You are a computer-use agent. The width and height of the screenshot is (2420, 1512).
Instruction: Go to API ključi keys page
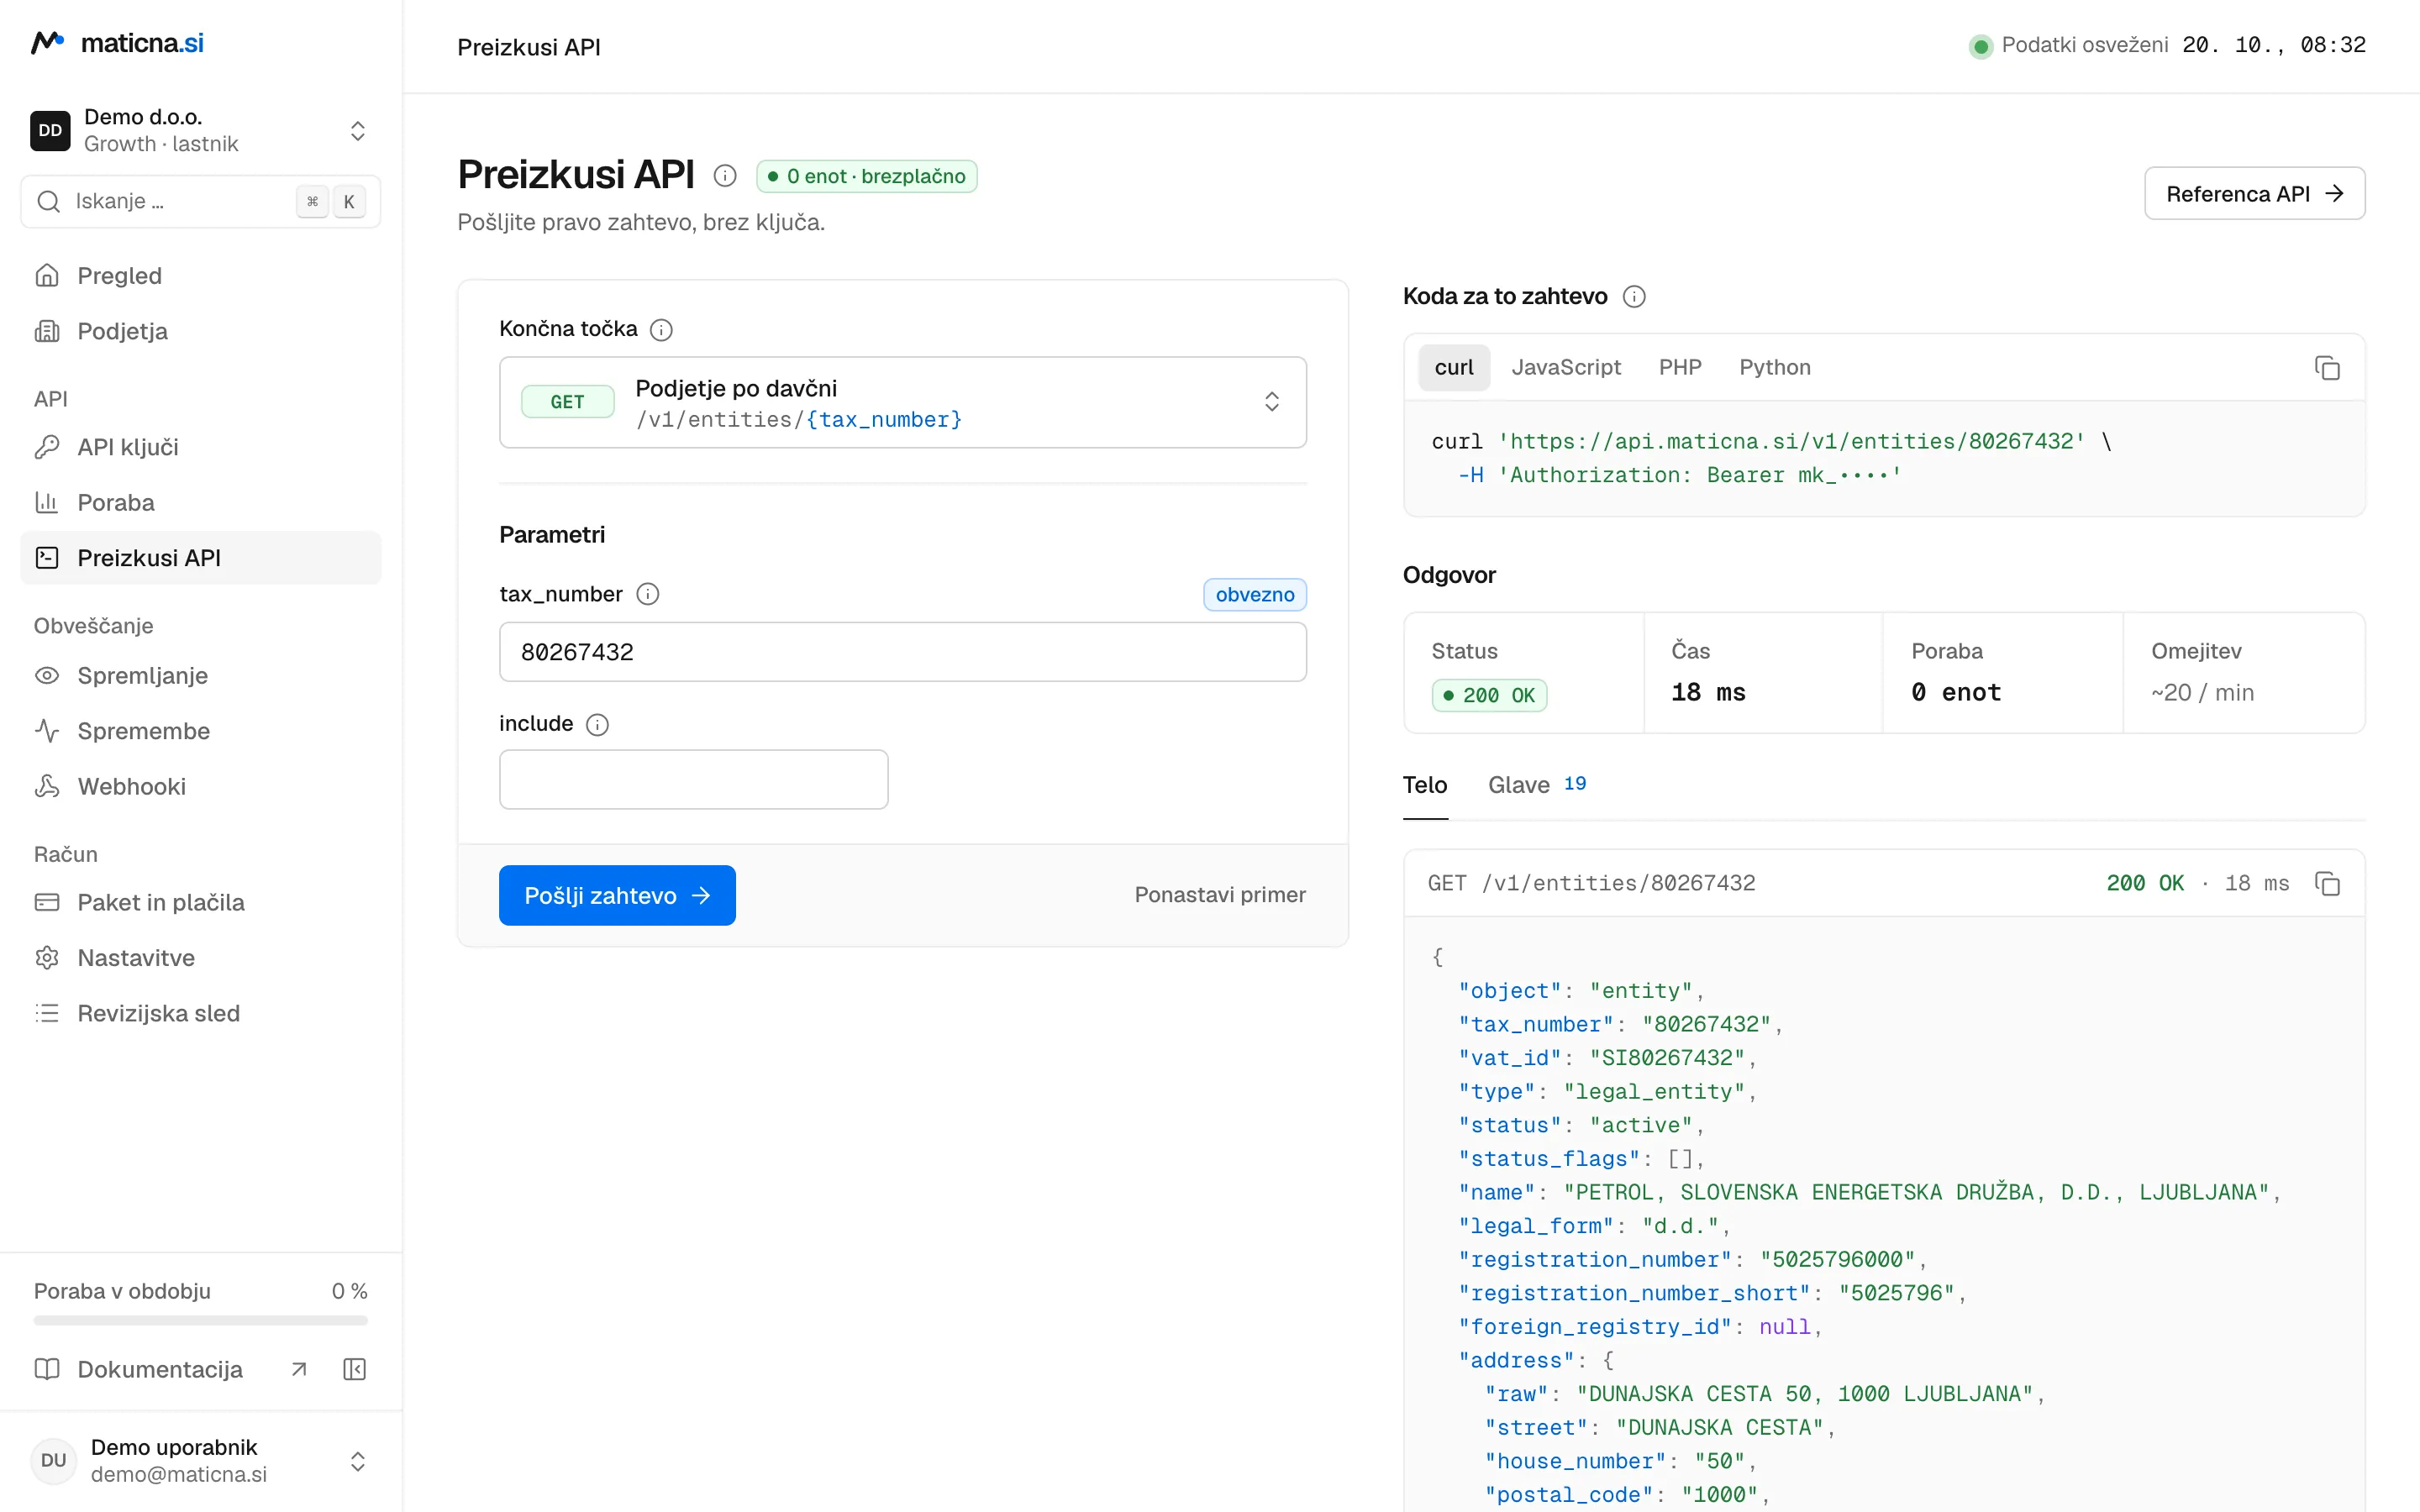click(x=200, y=447)
